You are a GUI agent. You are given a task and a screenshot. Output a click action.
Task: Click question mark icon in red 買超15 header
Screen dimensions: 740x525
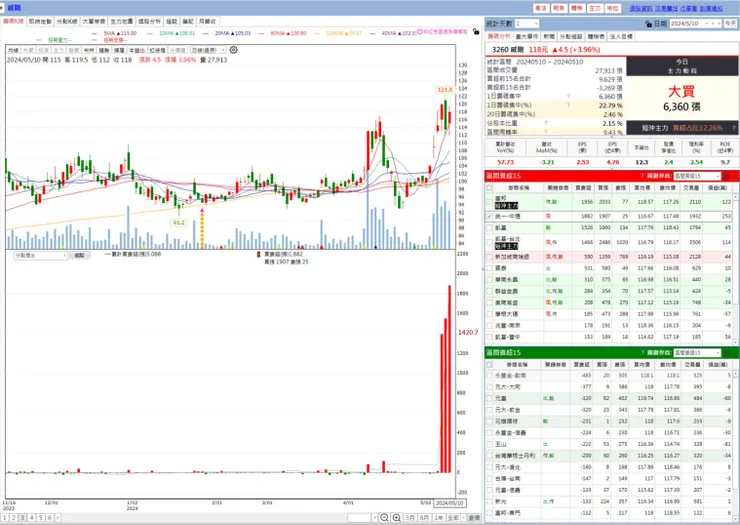coord(642,176)
